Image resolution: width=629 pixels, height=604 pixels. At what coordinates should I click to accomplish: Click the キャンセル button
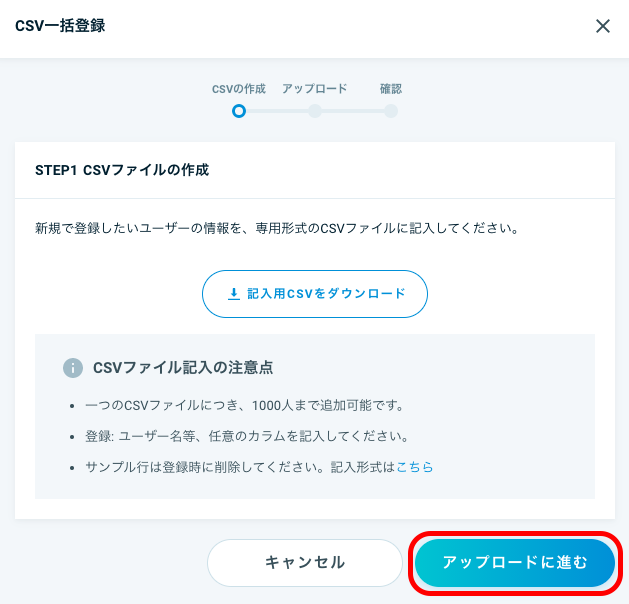(305, 563)
